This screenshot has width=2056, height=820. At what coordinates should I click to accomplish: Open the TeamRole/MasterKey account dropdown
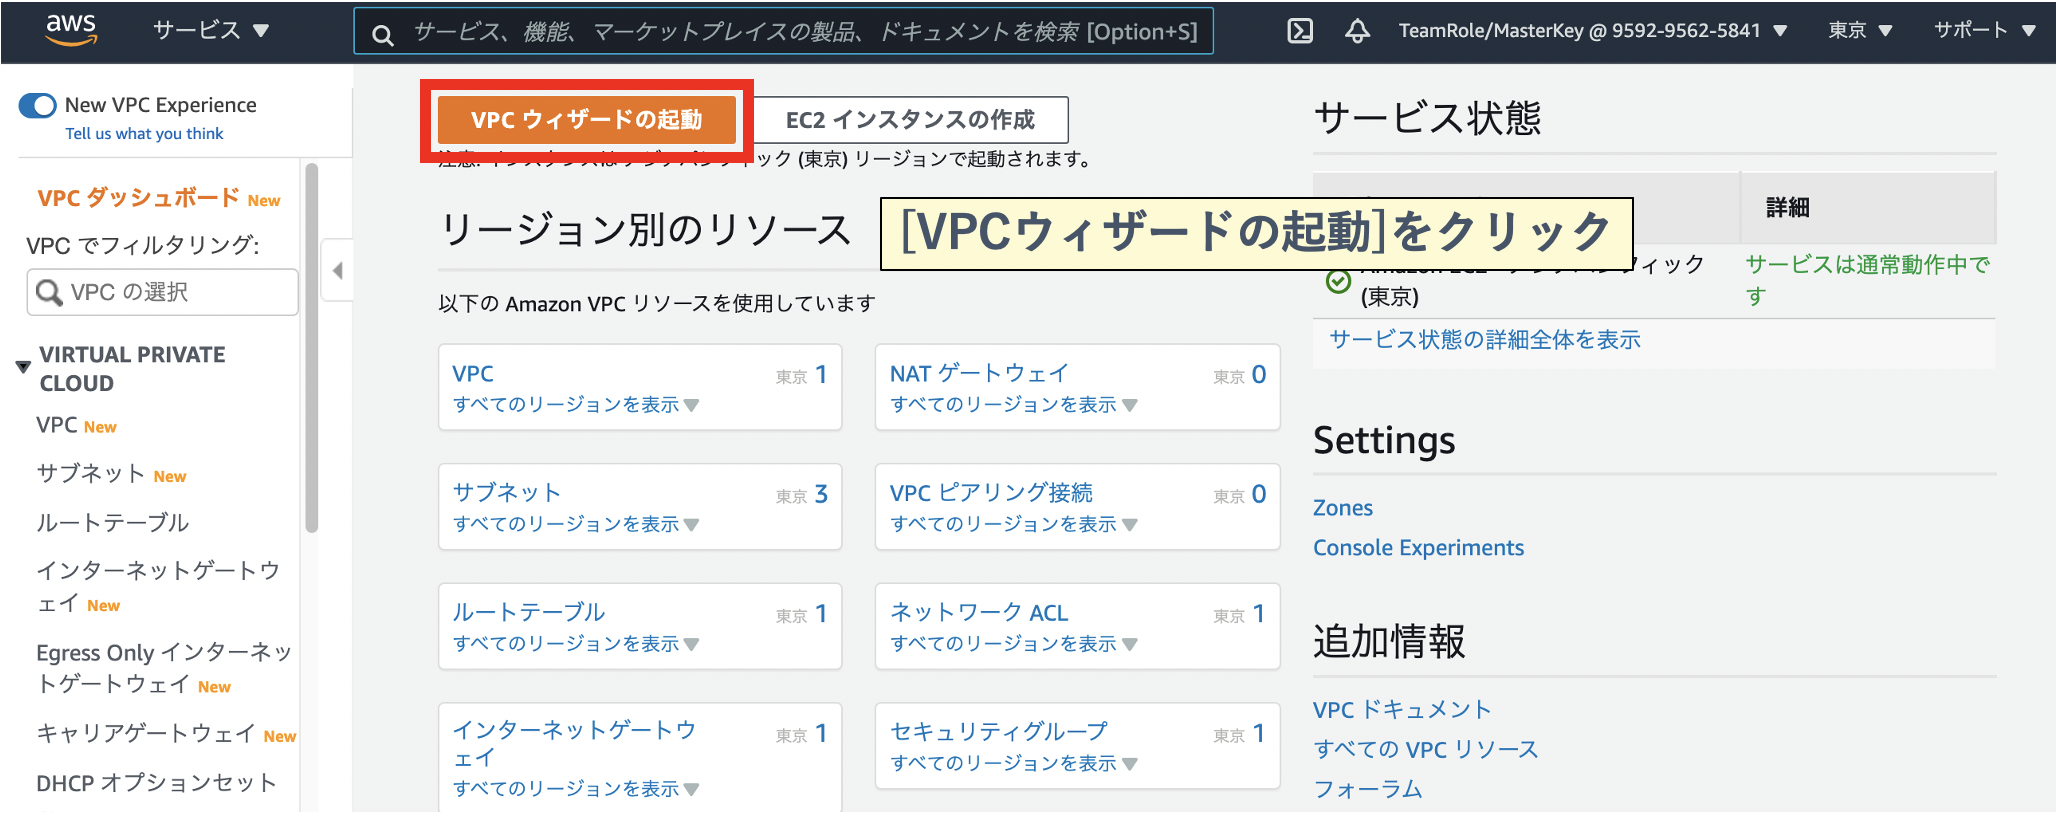[1592, 31]
